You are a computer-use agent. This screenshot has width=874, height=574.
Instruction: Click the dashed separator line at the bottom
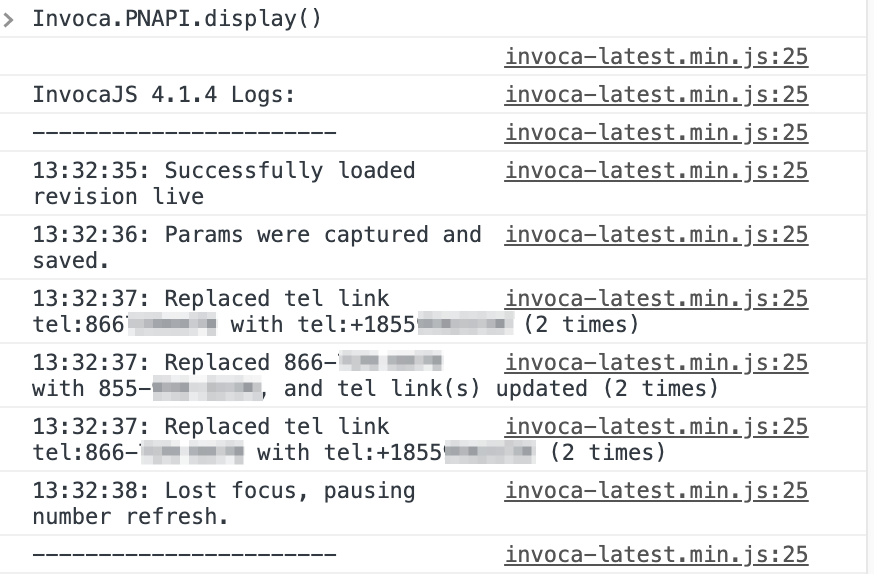point(184,555)
